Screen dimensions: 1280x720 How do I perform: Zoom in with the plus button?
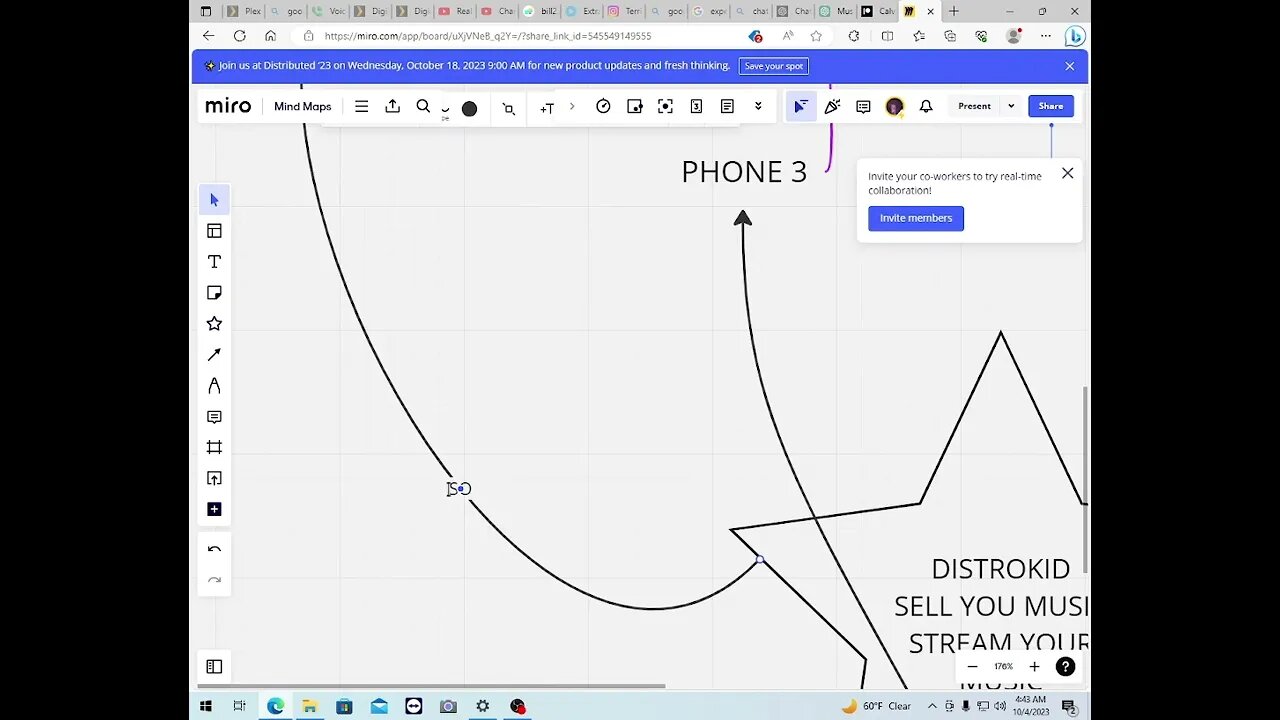pos(1034,667)
